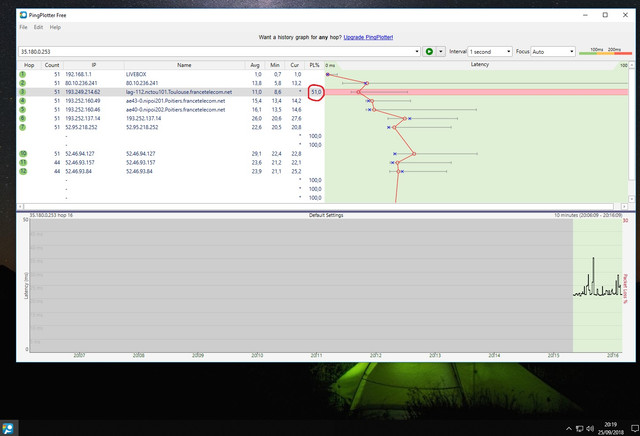The width and height of the screenshot is (640, 436).
Task: Open the Focus Auto dropdown
Action: pyautogui.click(x=553, y=51)
